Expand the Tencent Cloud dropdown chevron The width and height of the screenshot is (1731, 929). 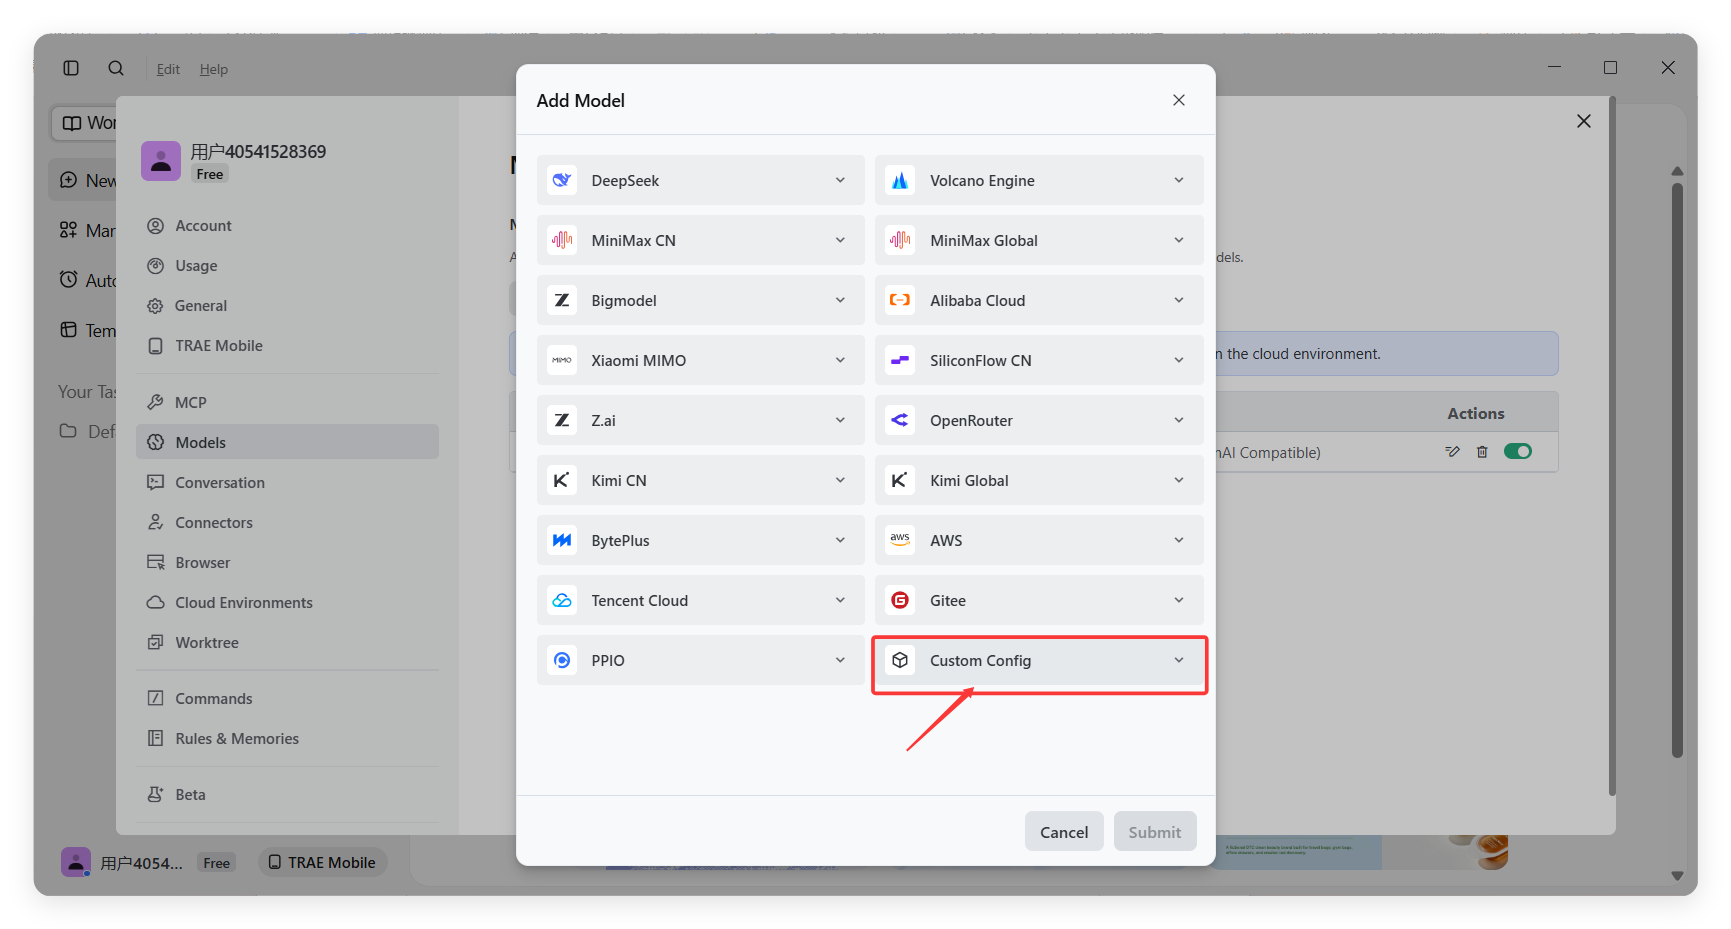pos(840,600)
